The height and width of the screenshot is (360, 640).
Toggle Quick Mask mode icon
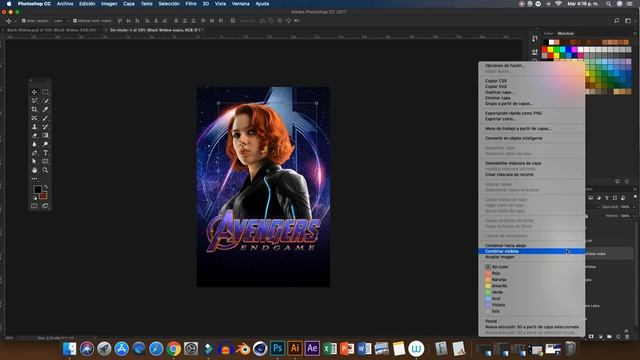coord(34,206)
